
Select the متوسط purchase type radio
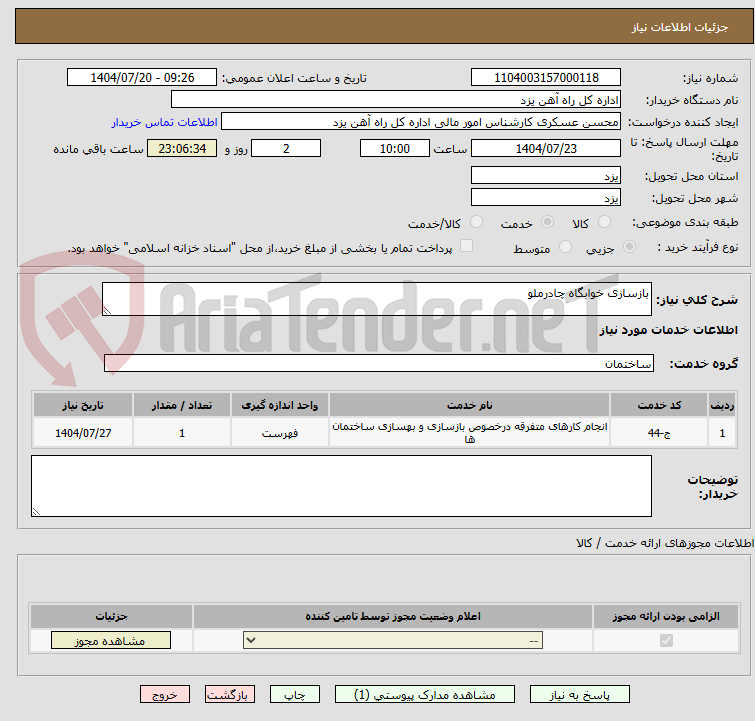click(x=565, y=247)
